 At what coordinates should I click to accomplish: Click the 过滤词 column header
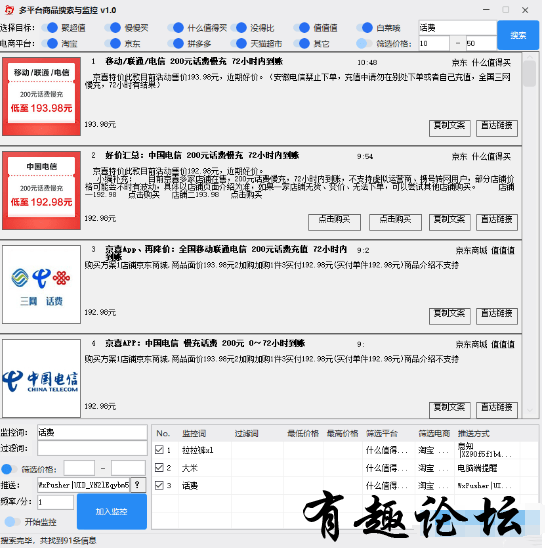(x=247, y=434)
